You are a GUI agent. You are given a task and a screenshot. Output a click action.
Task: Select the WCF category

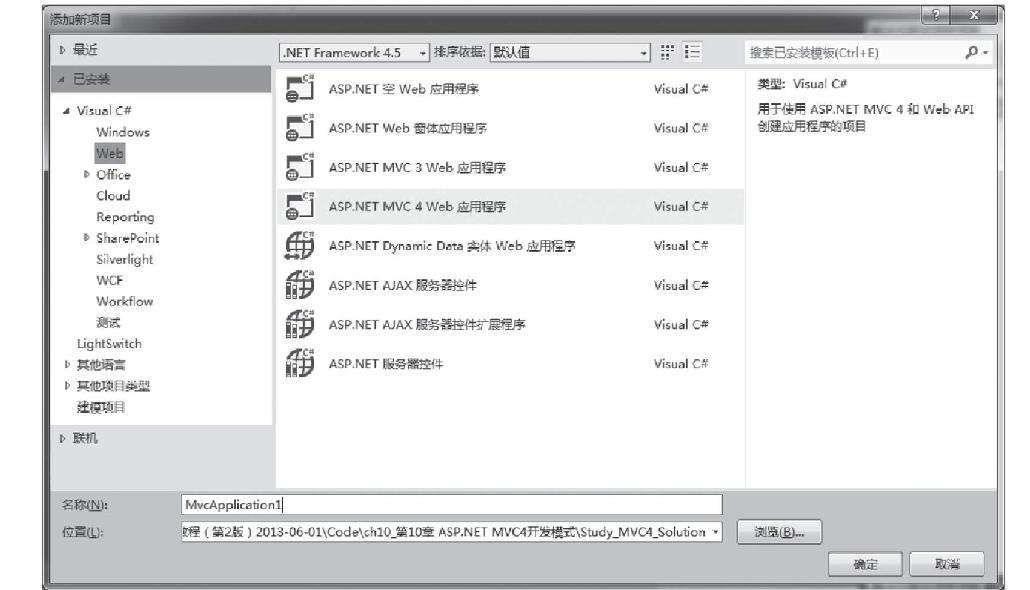pyautogui.click(x=109, y=281)
